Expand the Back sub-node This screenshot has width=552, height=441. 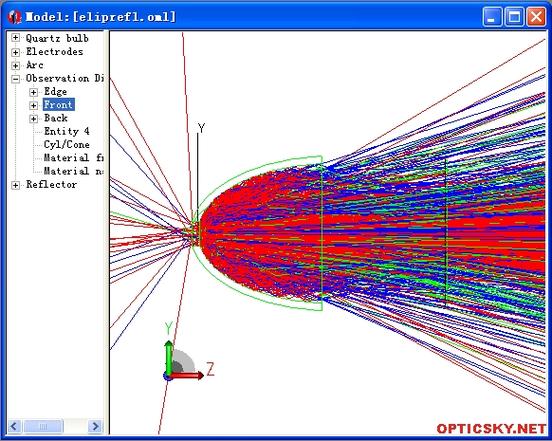click(x=33, y=119)
